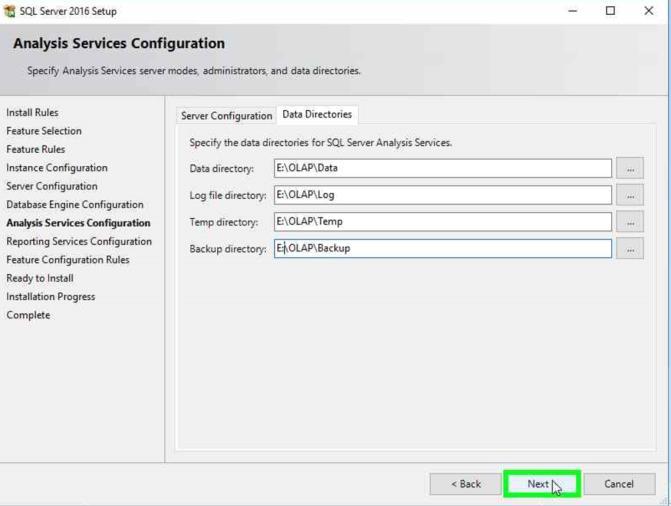Minimize the setup window
The image size is (671, 506).
tap(573, 11)
